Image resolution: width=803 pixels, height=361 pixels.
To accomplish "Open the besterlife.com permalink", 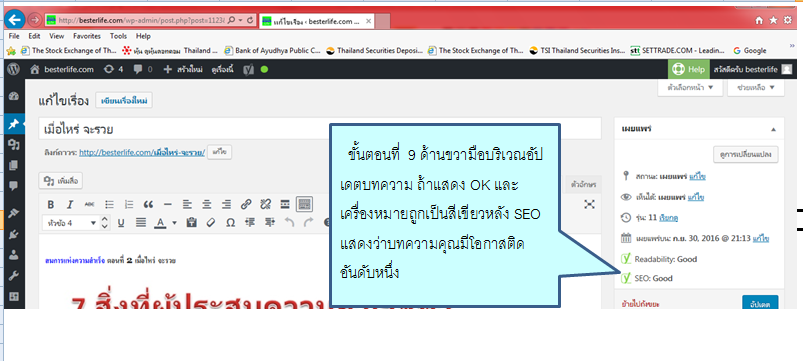I will pyautogui.click(x=142, y=153).
